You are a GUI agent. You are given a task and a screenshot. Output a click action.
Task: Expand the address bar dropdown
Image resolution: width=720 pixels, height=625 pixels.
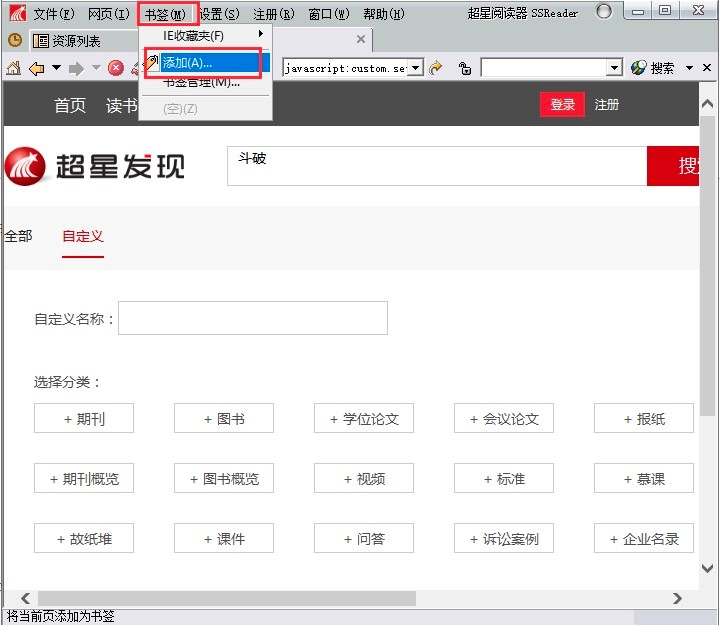416,68
